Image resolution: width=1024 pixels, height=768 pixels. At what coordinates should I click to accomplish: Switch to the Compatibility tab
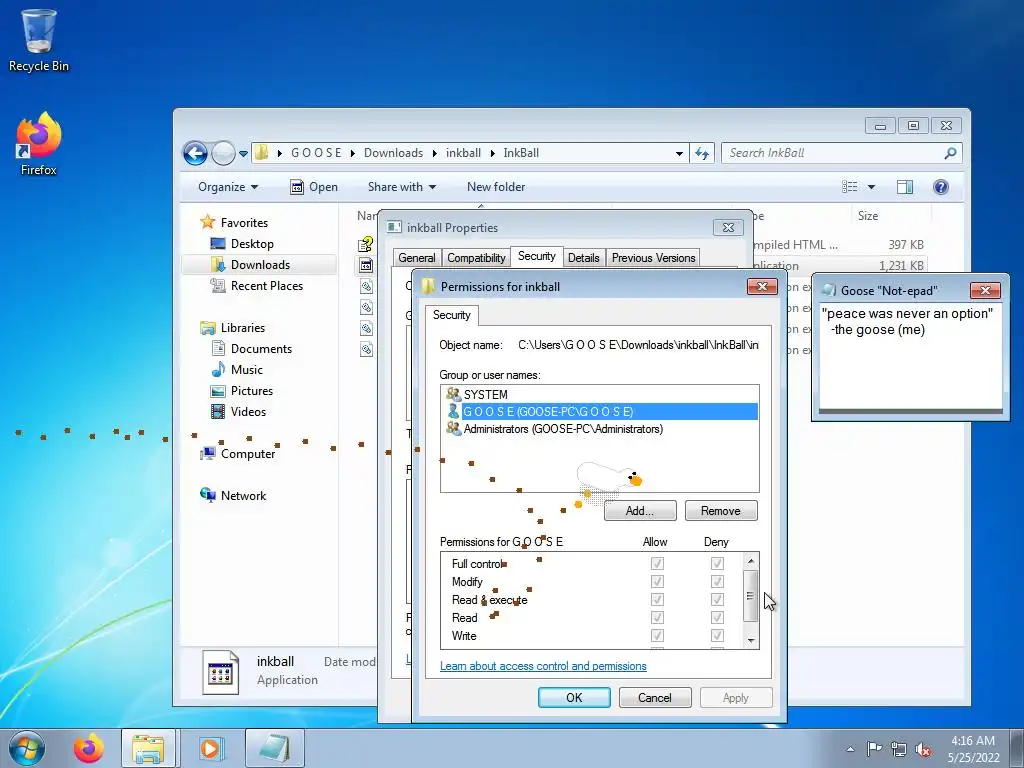[x=476, y=258]
